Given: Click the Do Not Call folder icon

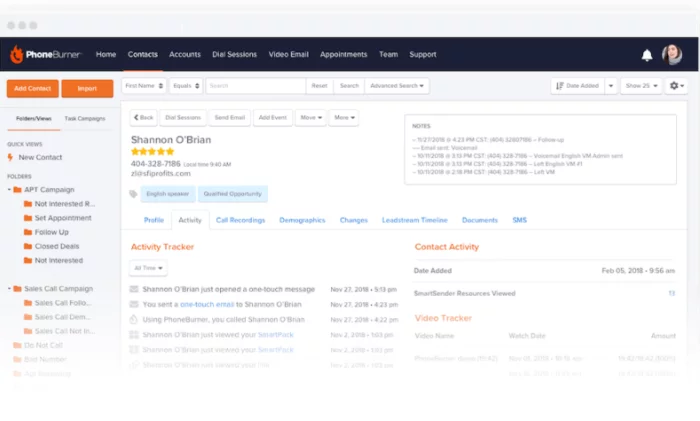Looking at the screenshot, I should pos(17,345).
